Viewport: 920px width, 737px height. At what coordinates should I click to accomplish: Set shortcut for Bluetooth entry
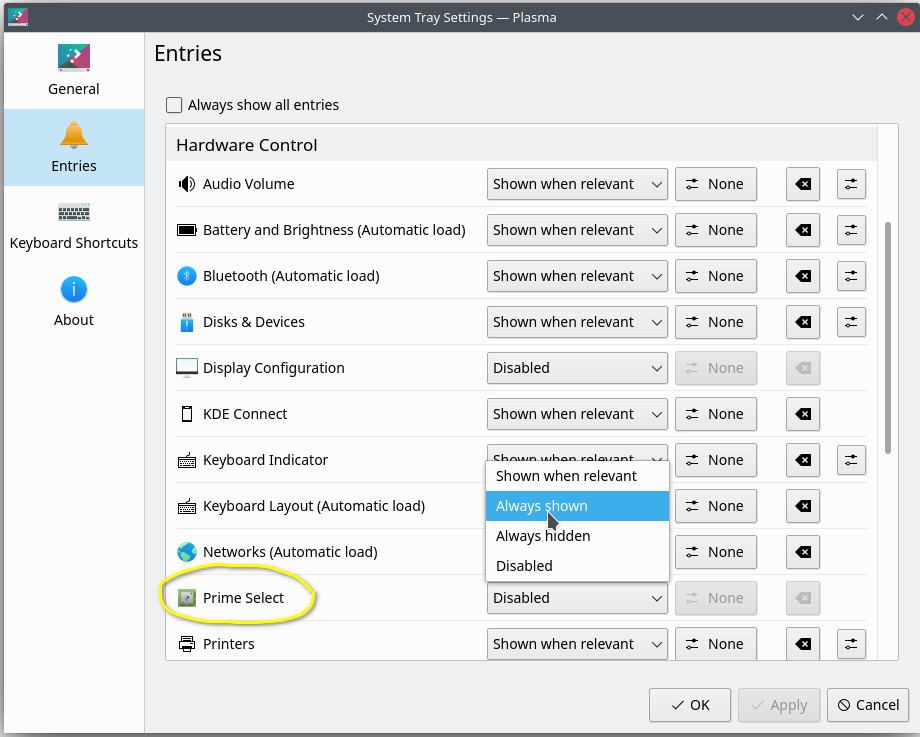(x=716, y=276)
